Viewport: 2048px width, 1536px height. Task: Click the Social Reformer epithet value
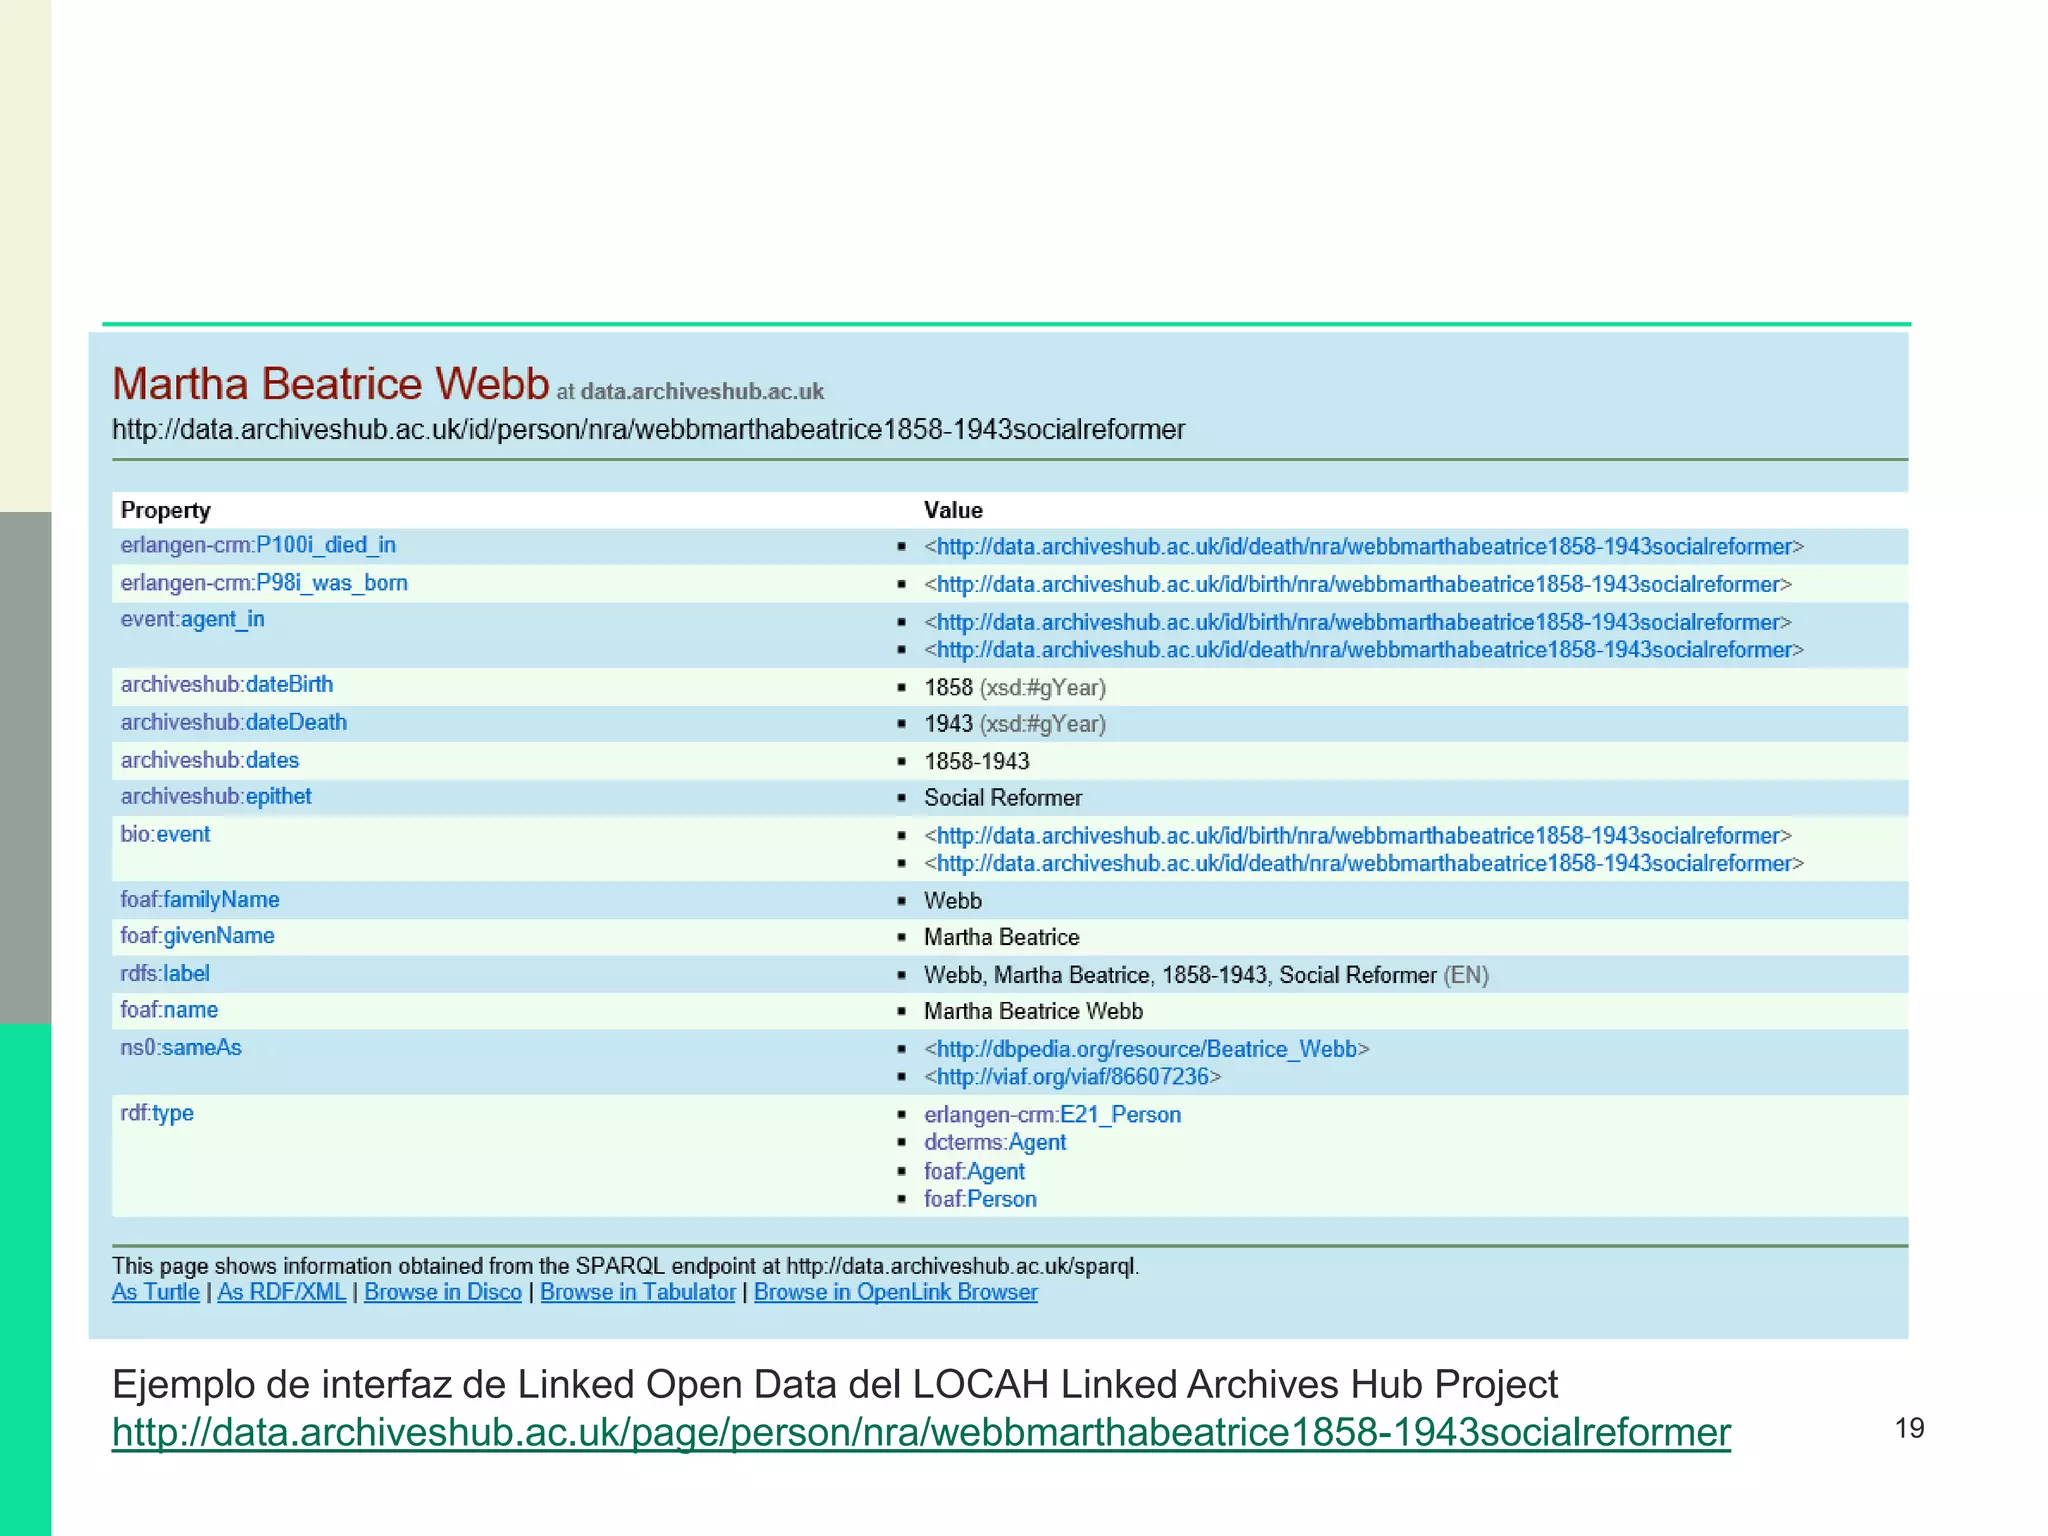1003,798
